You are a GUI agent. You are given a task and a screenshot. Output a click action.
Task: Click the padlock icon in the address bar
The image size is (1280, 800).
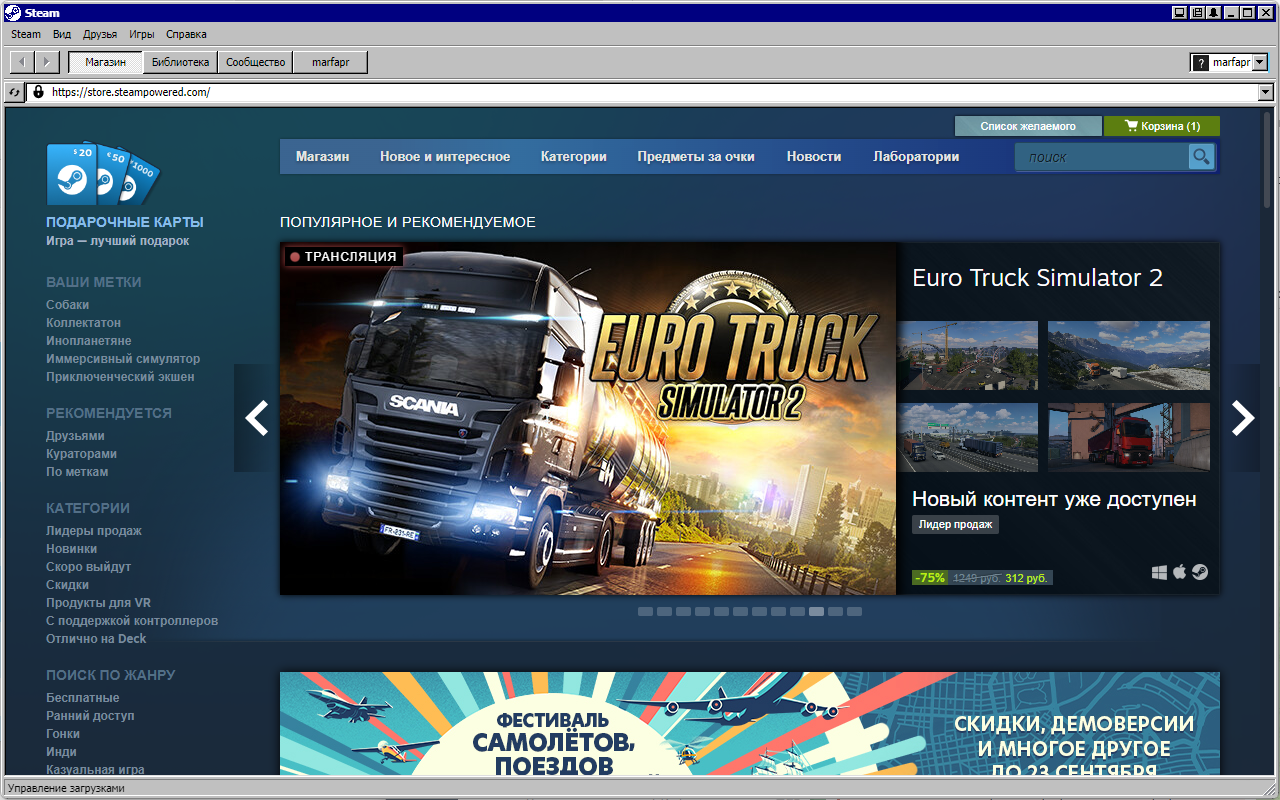pyautogui.click(x=38, y=92)
